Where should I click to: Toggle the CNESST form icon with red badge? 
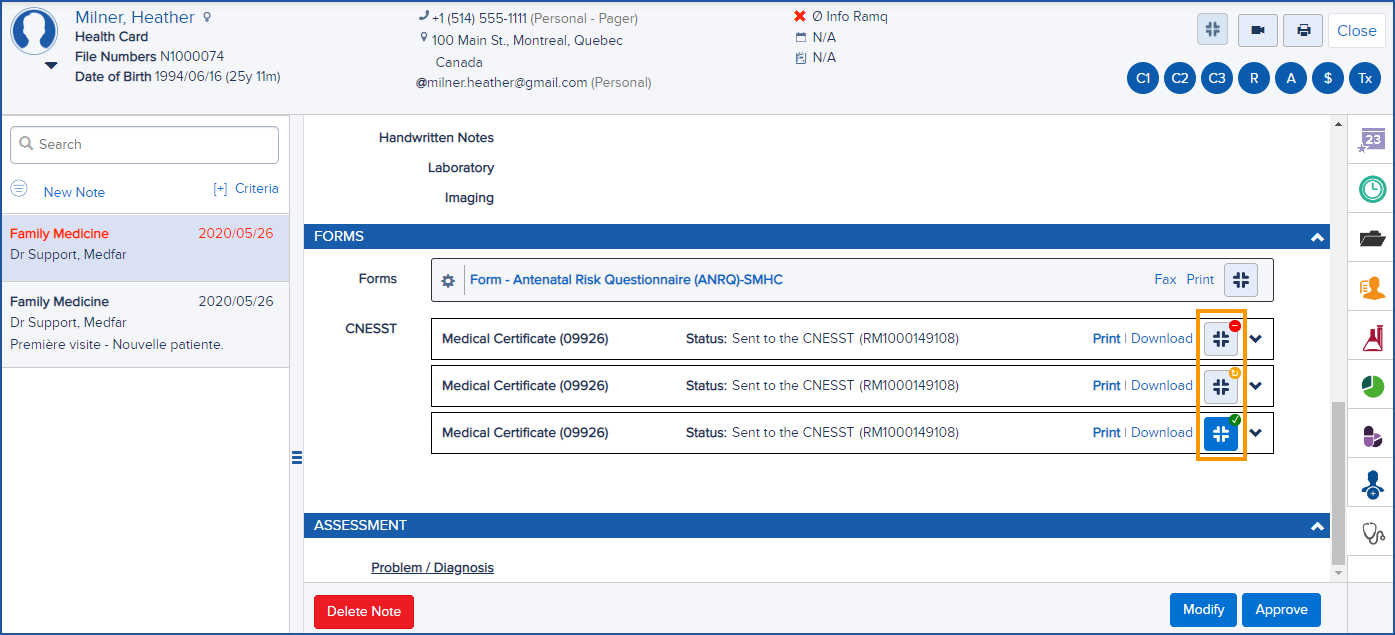point(1220,338)
